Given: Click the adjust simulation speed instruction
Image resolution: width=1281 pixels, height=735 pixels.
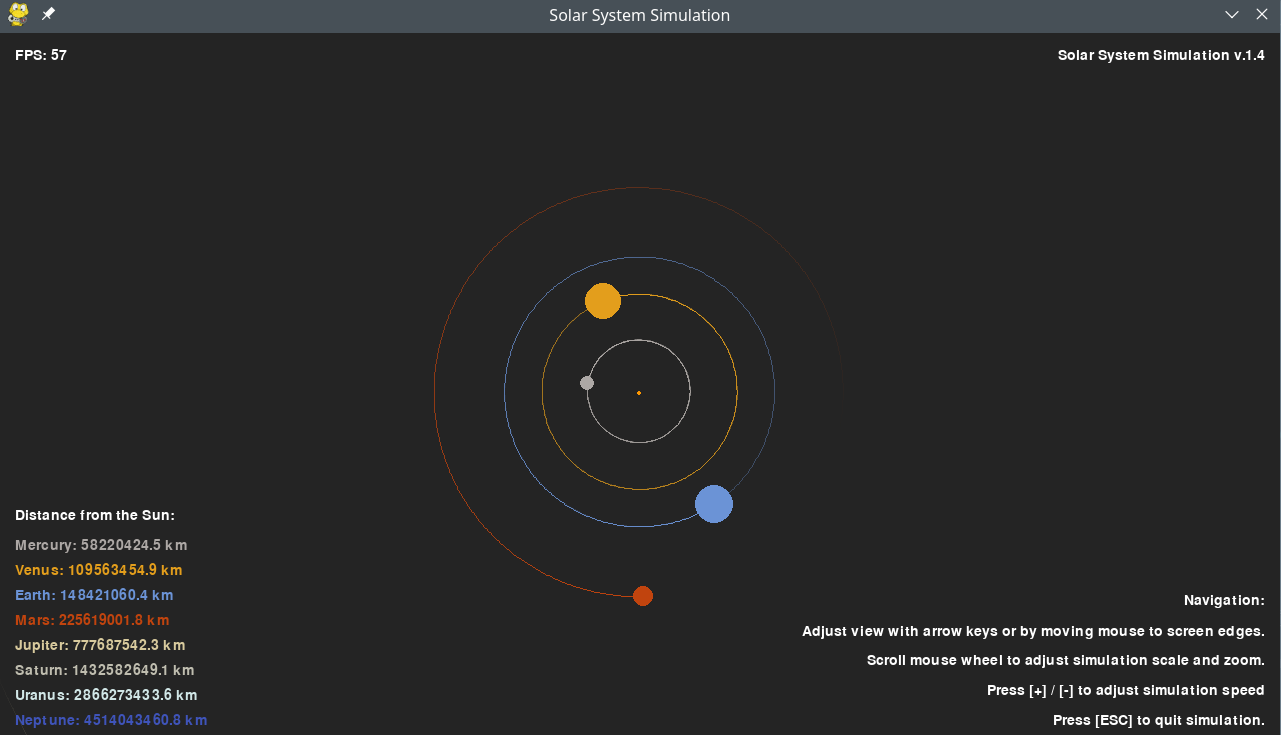Looking at the screenshot, I should [1126, 690].
